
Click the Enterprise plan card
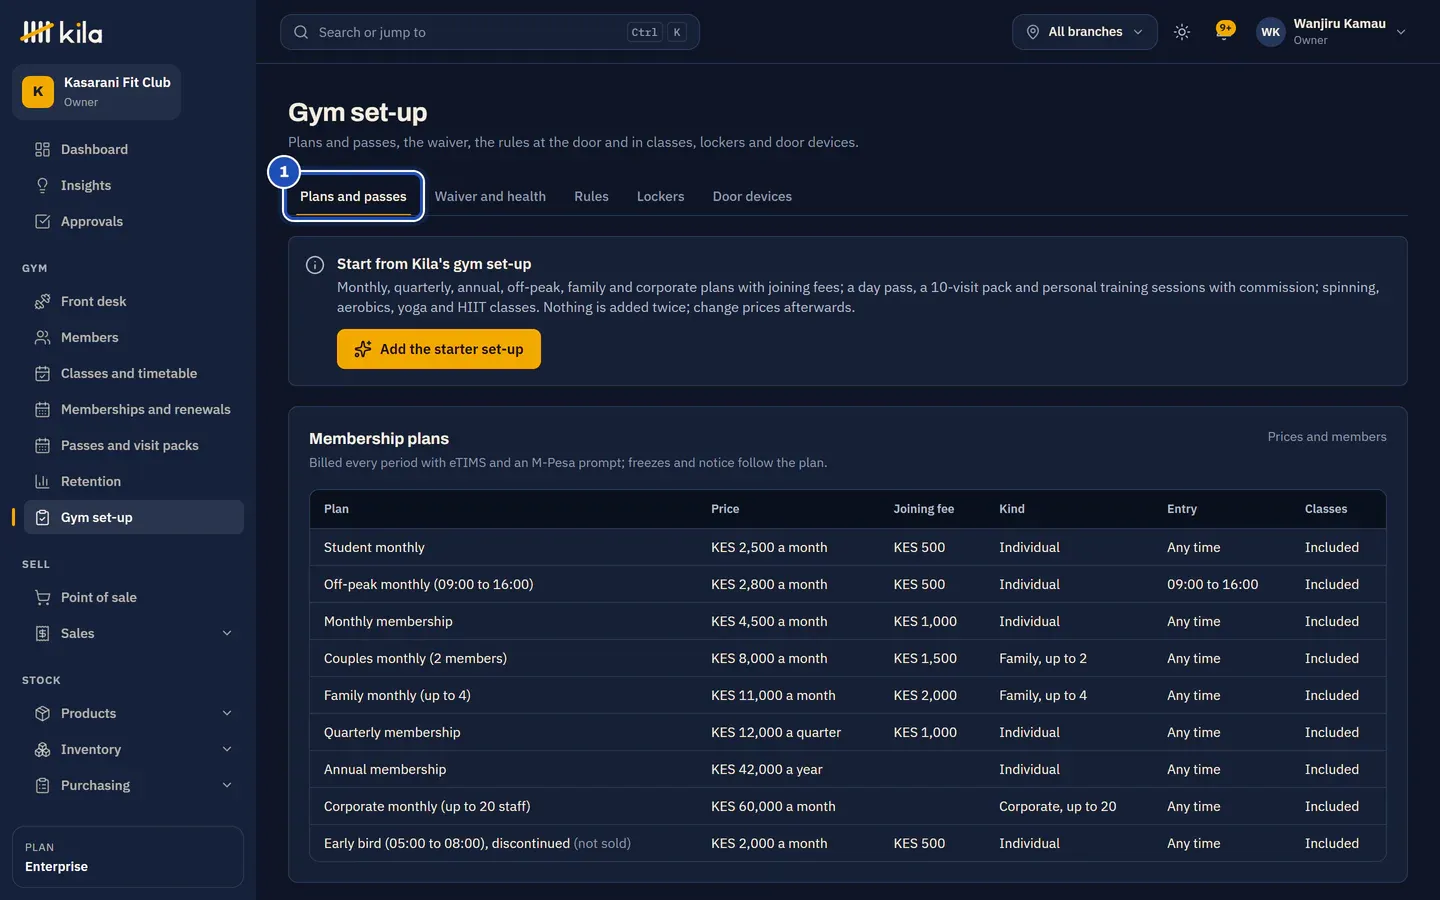(x=128, y=857)
